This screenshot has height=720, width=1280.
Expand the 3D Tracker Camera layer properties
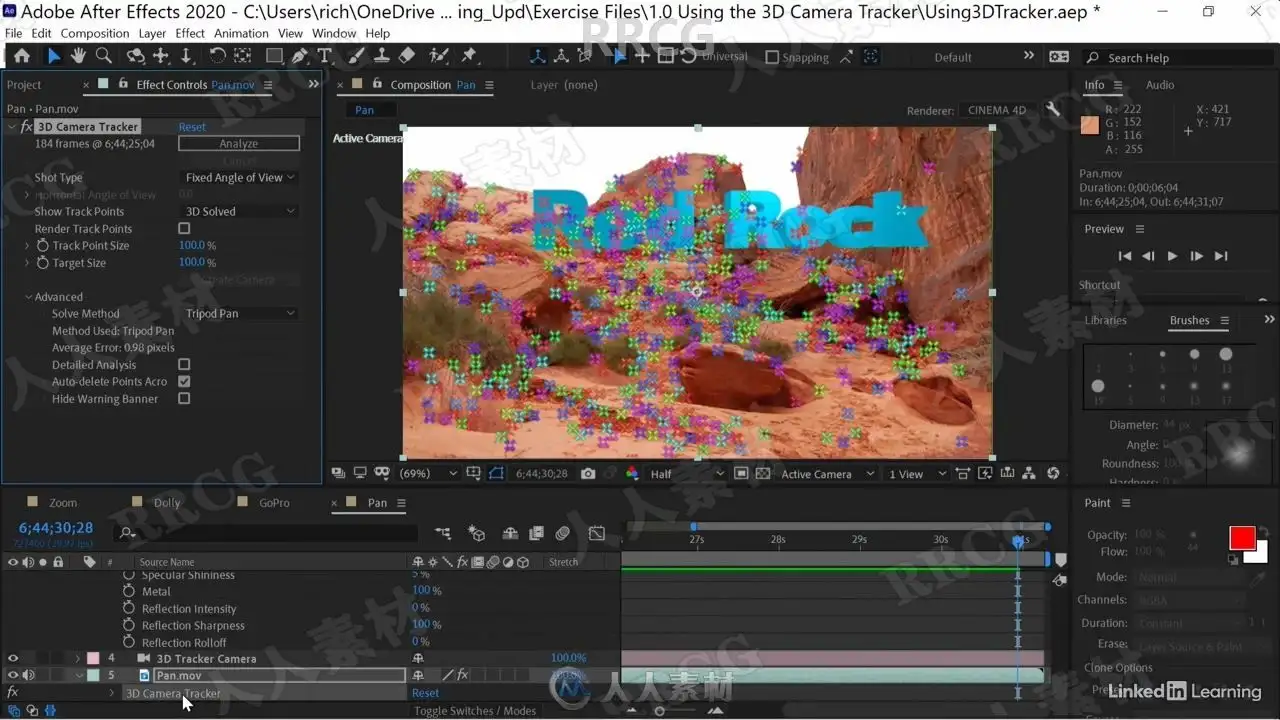(x=78, y=659)
